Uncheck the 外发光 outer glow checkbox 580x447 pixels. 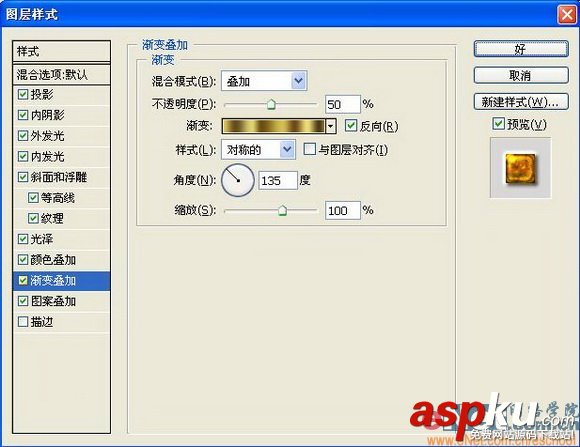click(x=23, y=136)
